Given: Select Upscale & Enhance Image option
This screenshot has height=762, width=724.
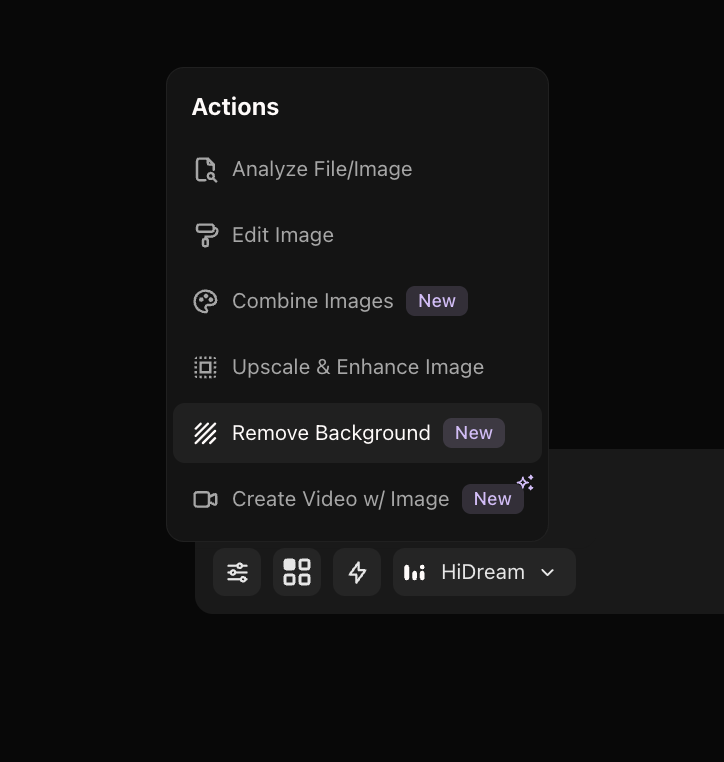Looking at the screenshot, I should pyautogui.click(x=357, y=367).
